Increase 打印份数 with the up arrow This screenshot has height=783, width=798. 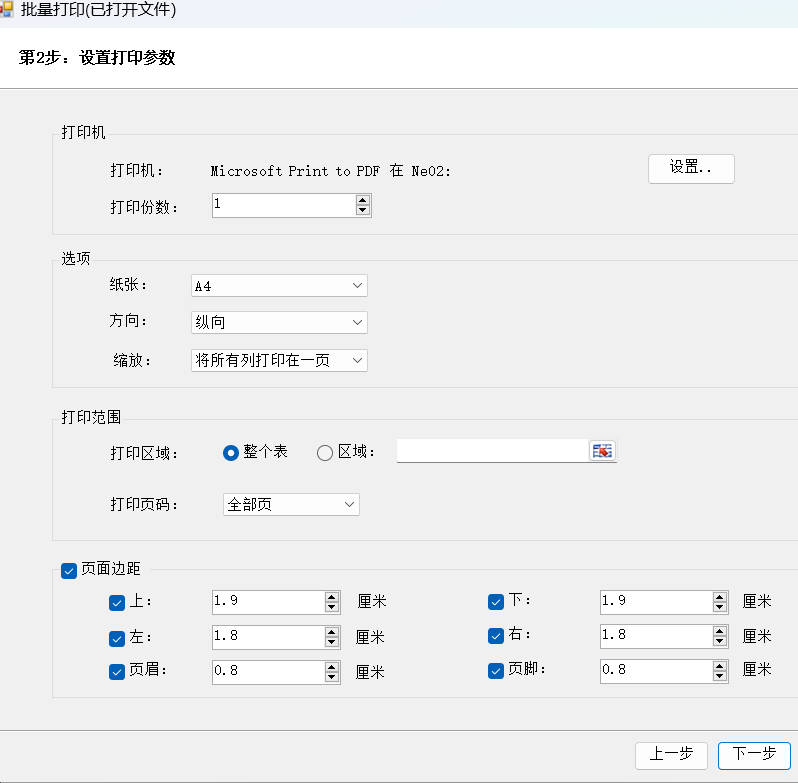tap(363, 200)
